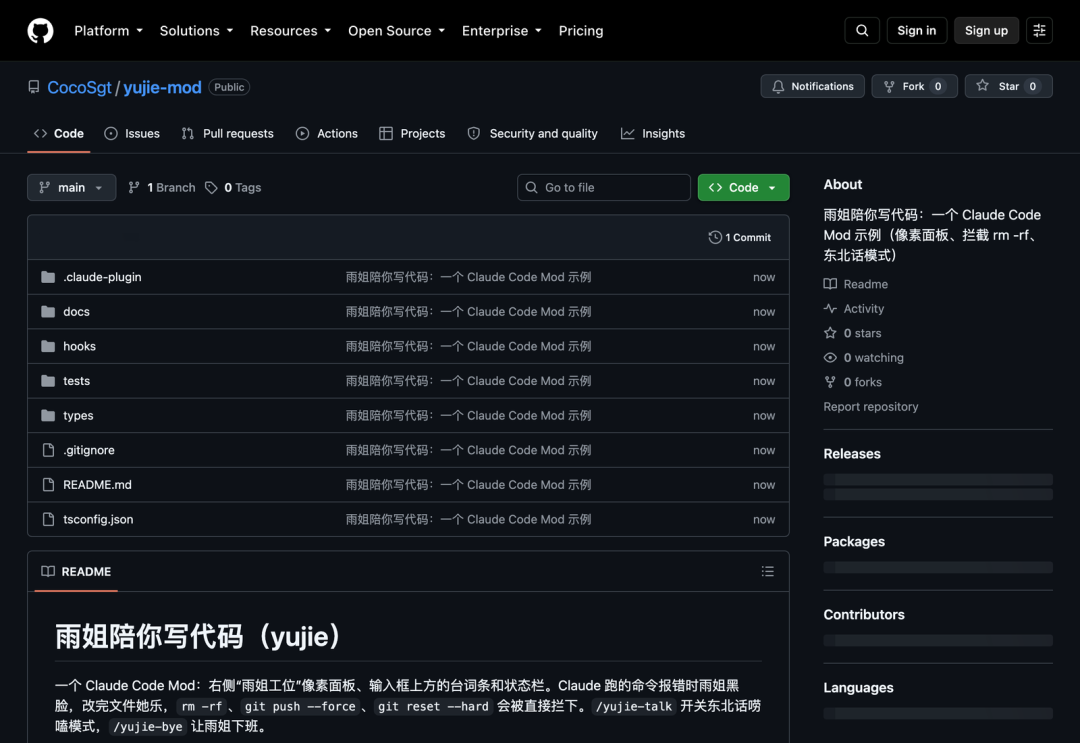
Task: Expand the Solutions menu
Action: click(x=196, y=31)
